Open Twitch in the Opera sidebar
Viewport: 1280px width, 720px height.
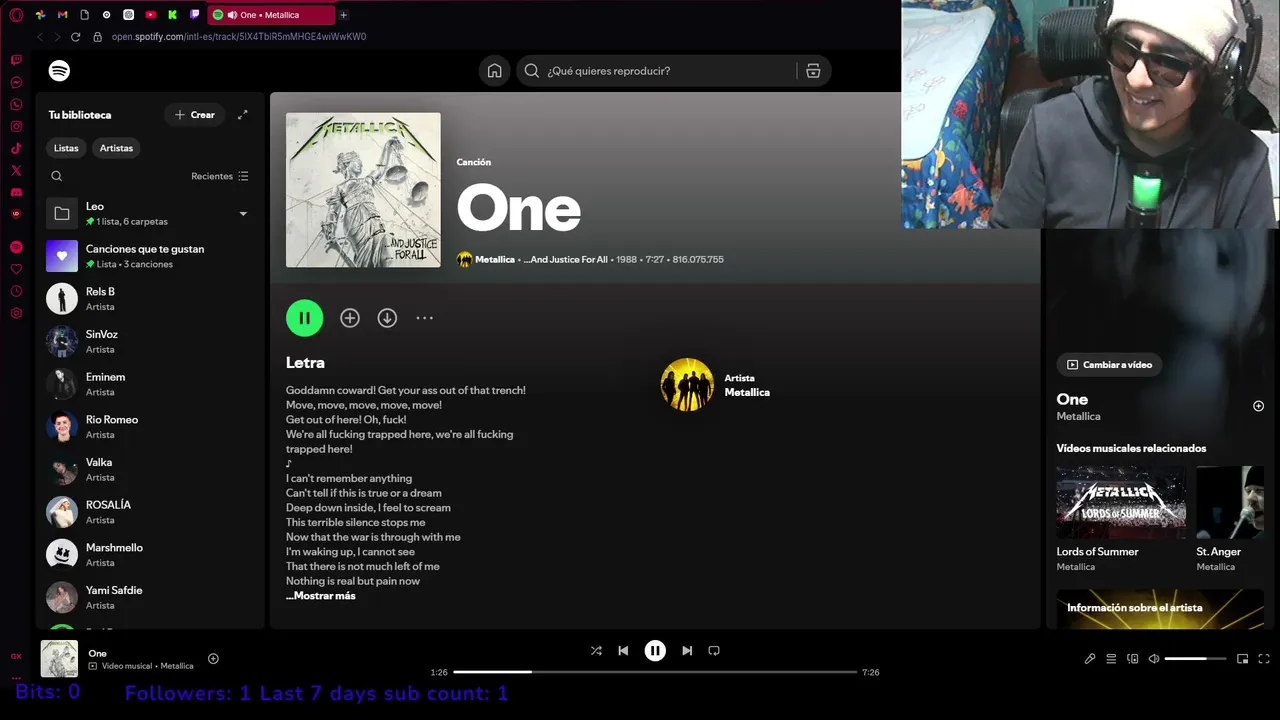[x=16, y=60]
